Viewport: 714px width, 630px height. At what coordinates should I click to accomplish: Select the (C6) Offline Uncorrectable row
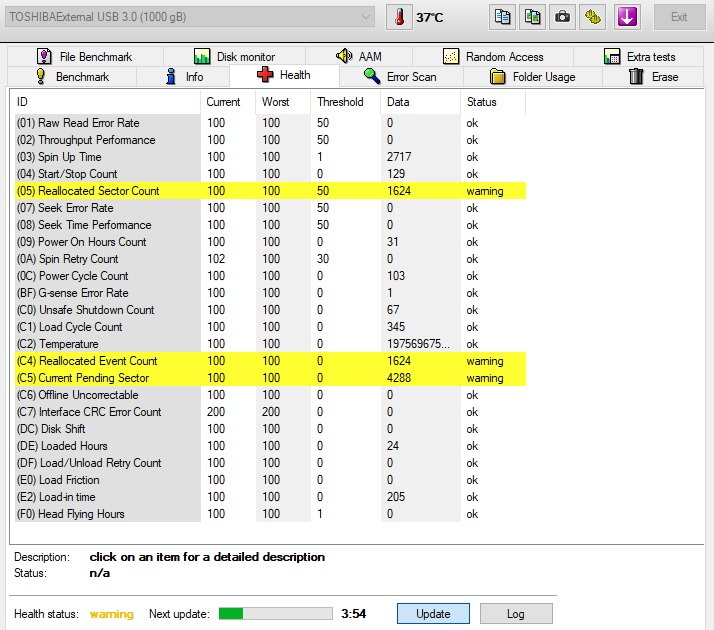[270, 395]
